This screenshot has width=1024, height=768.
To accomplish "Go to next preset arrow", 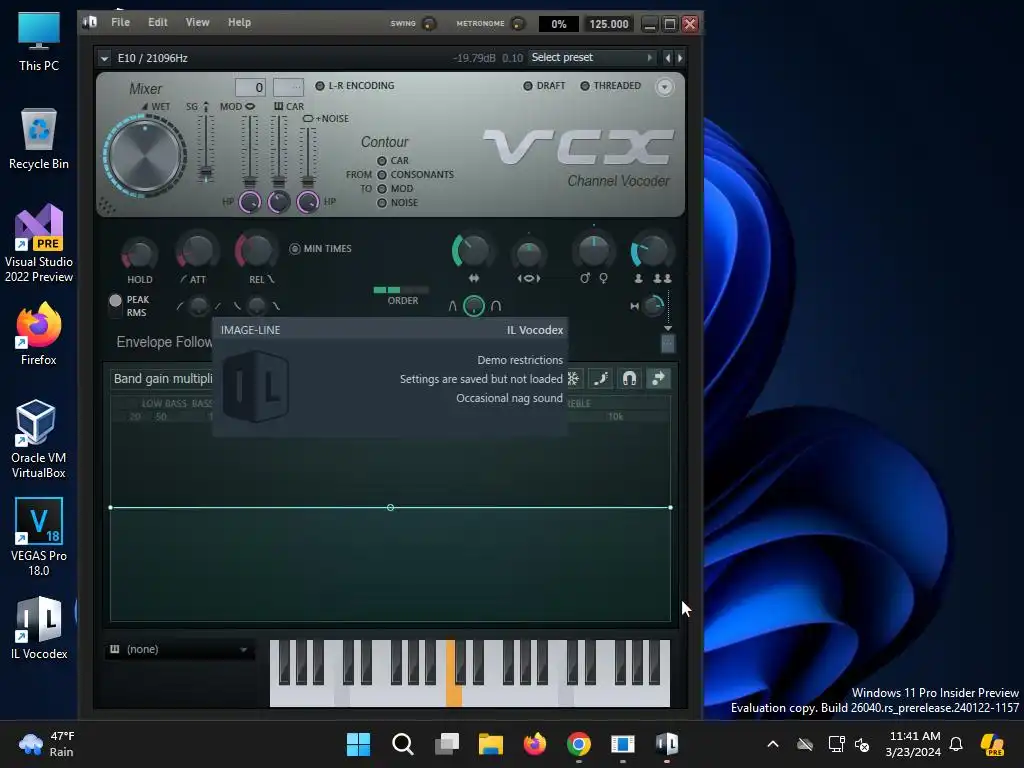I will tap(680, 58).
